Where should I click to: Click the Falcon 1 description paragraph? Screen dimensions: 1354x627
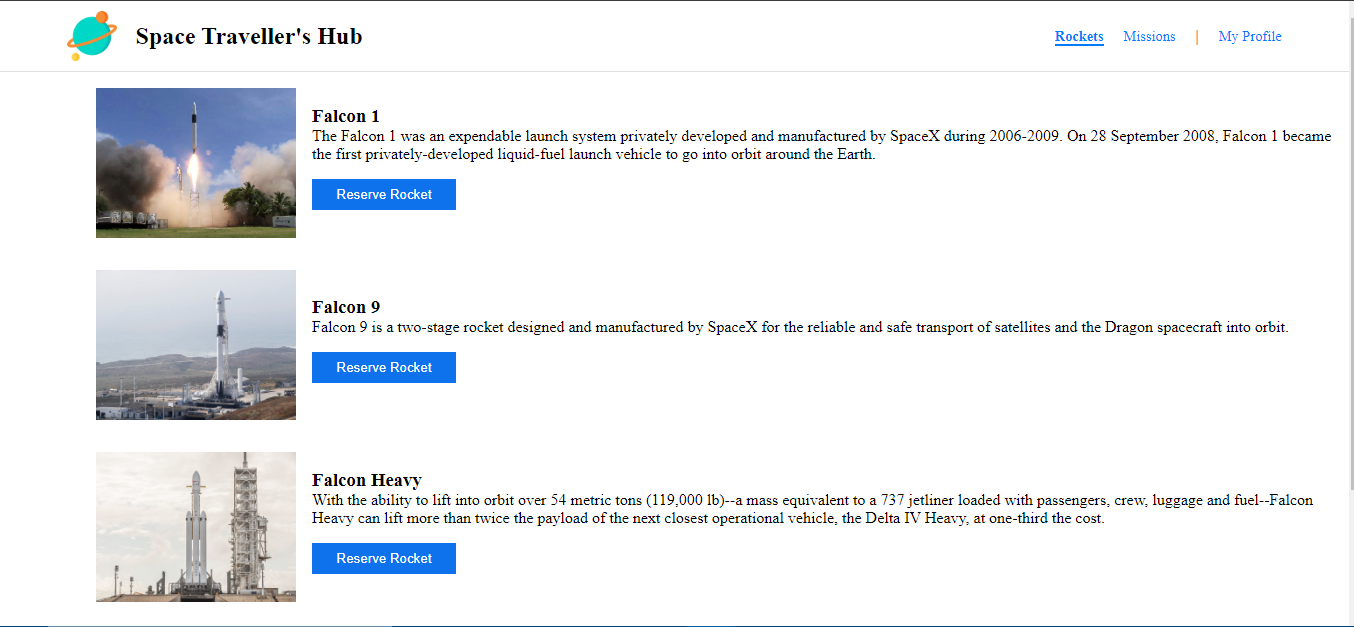822,145
